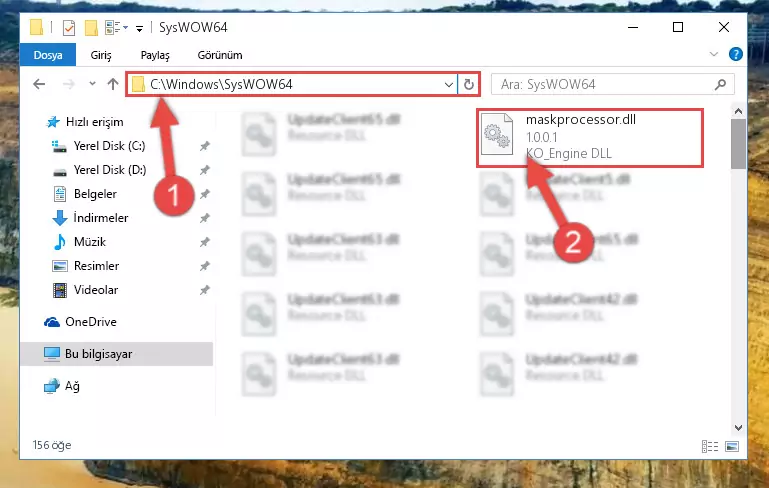Viewport: 769px width, 488px height.
Task: Expand the address bar history dropdown
Action: (448, 84)
